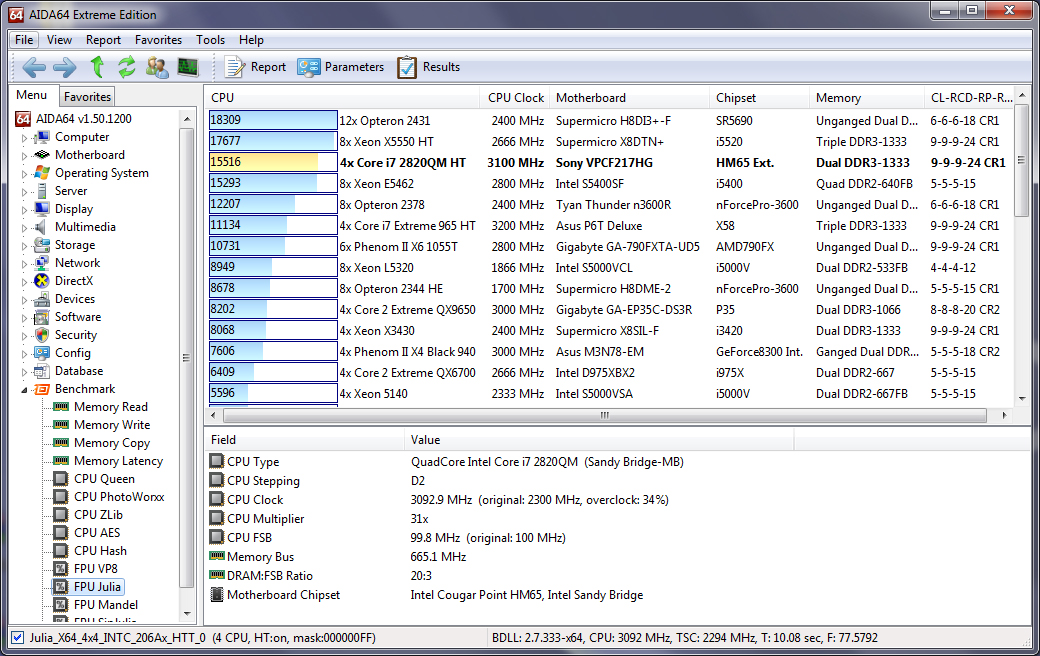Click the back navigation arrow icon
This screenshot has width=1040, height=656.
tap(33, 67)
